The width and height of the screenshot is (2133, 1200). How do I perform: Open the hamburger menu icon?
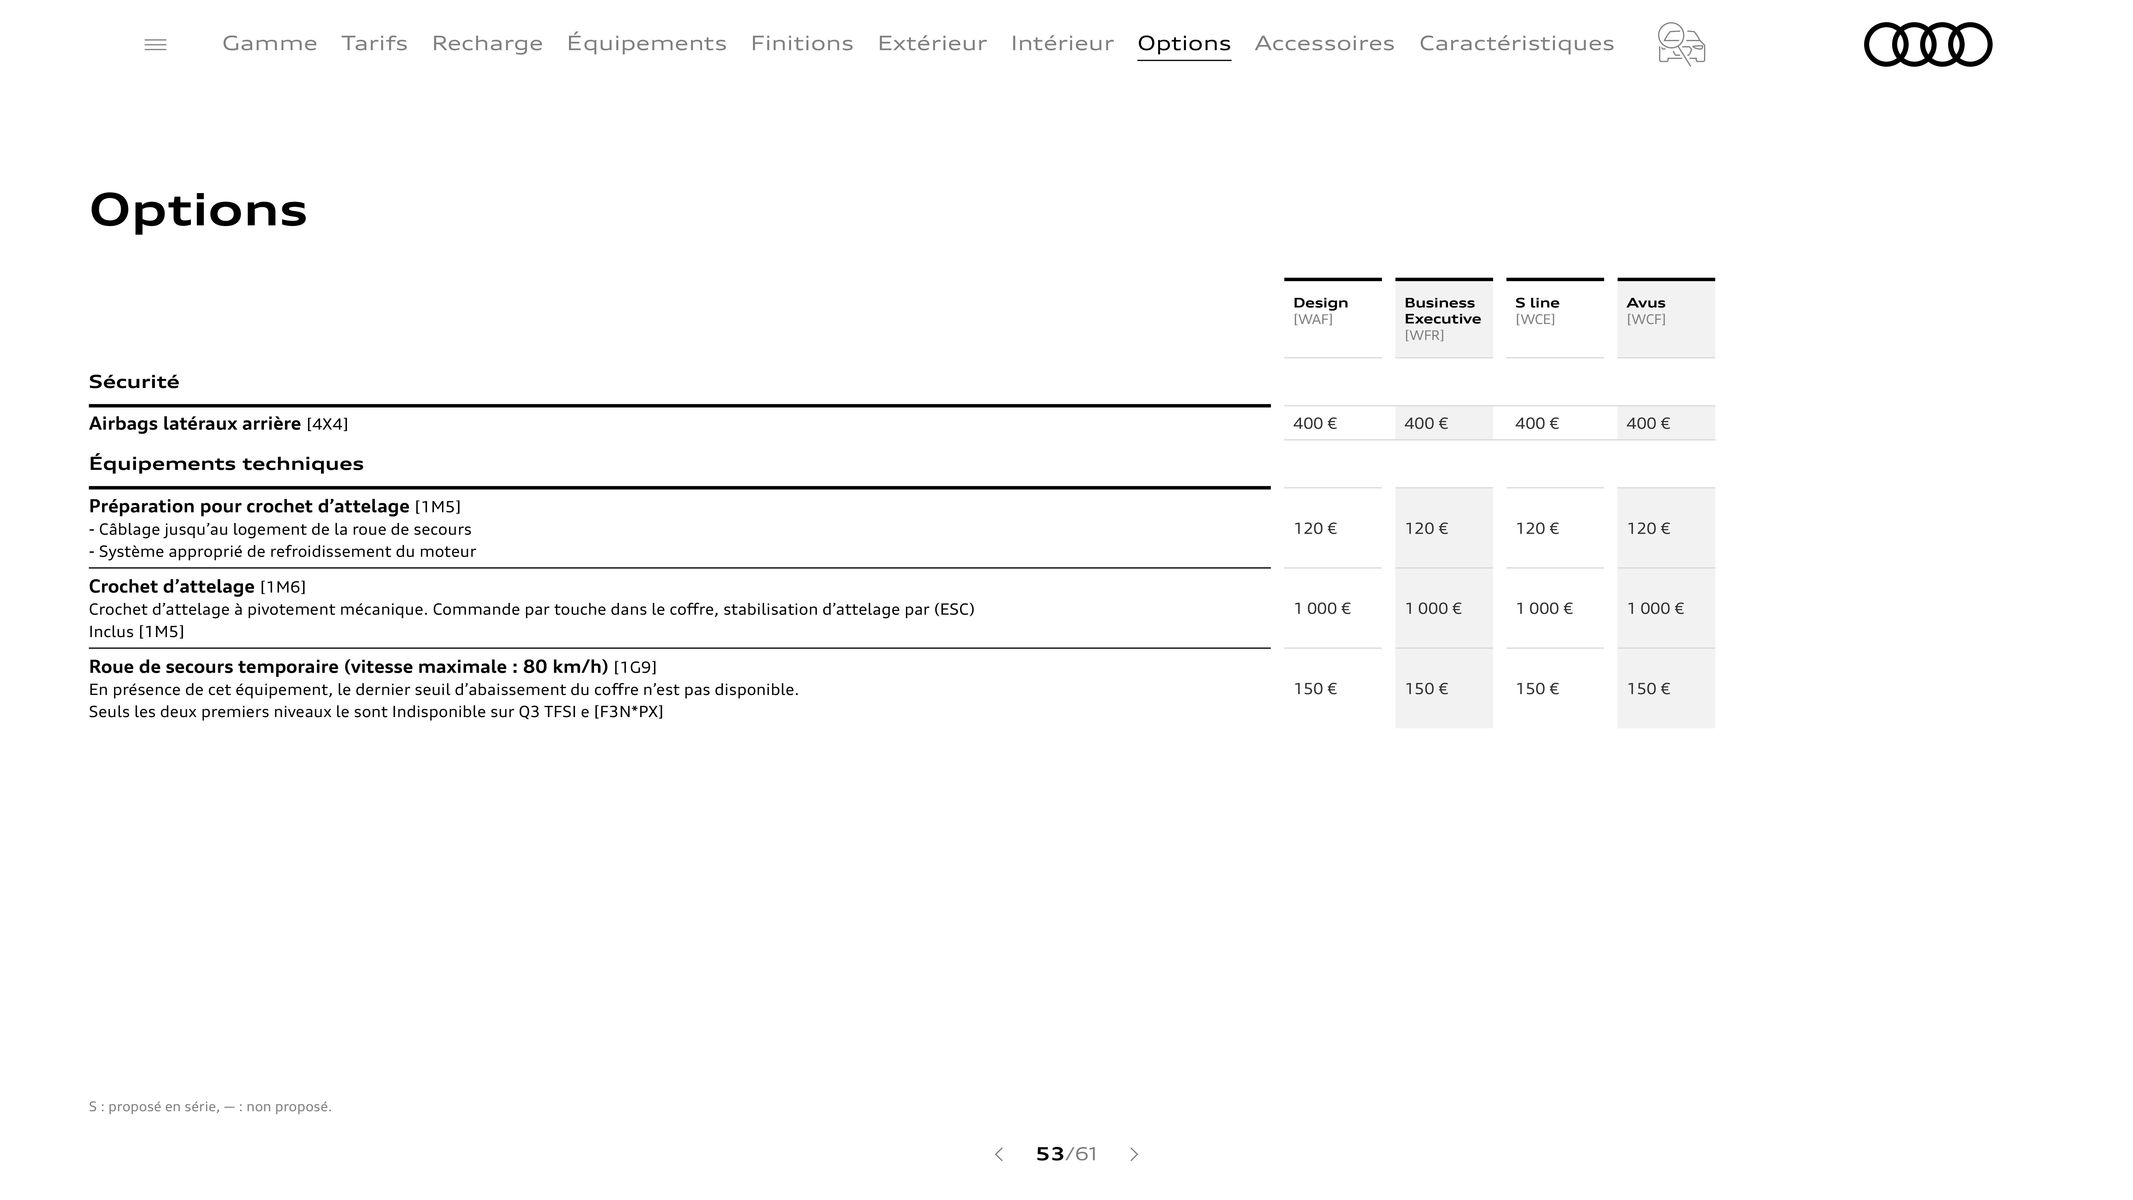click(x=155, y=44)
